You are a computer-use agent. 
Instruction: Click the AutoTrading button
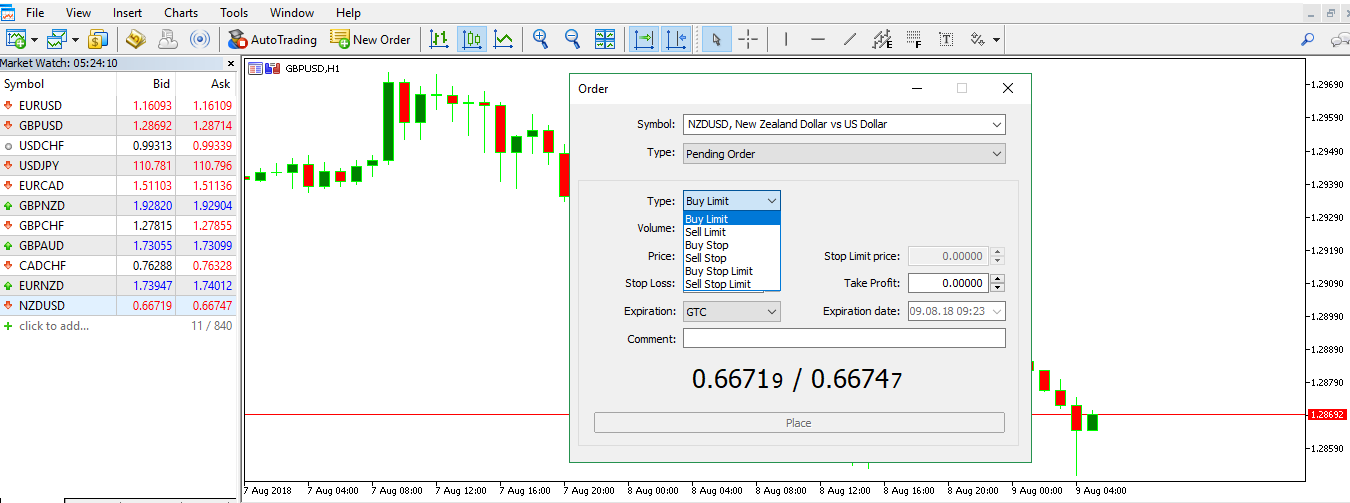tap(272, 40)
